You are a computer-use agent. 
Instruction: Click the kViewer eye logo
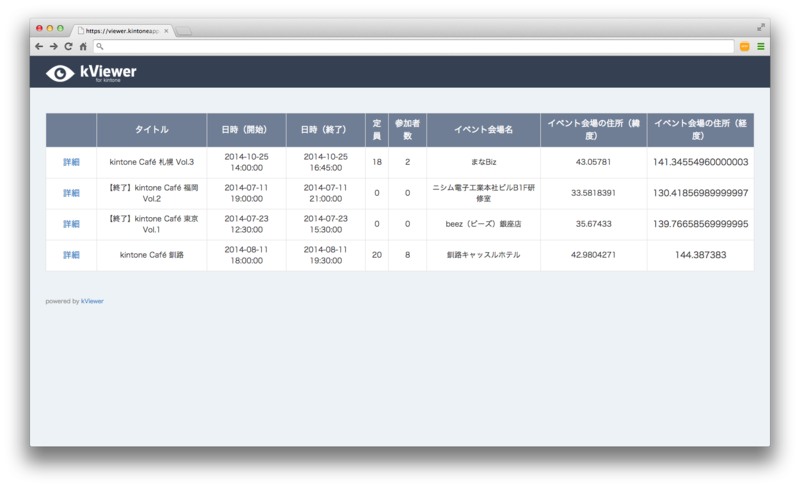click(60, 74)
